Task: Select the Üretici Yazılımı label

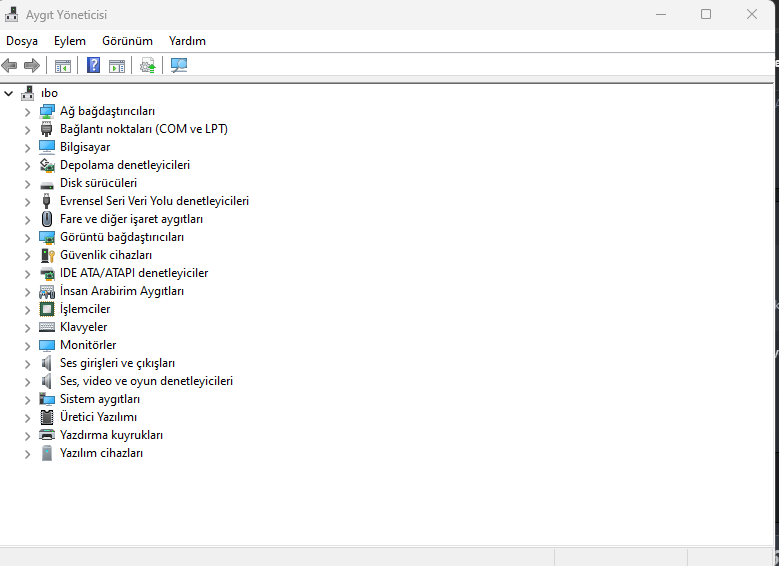Action: tap(98, 417)
